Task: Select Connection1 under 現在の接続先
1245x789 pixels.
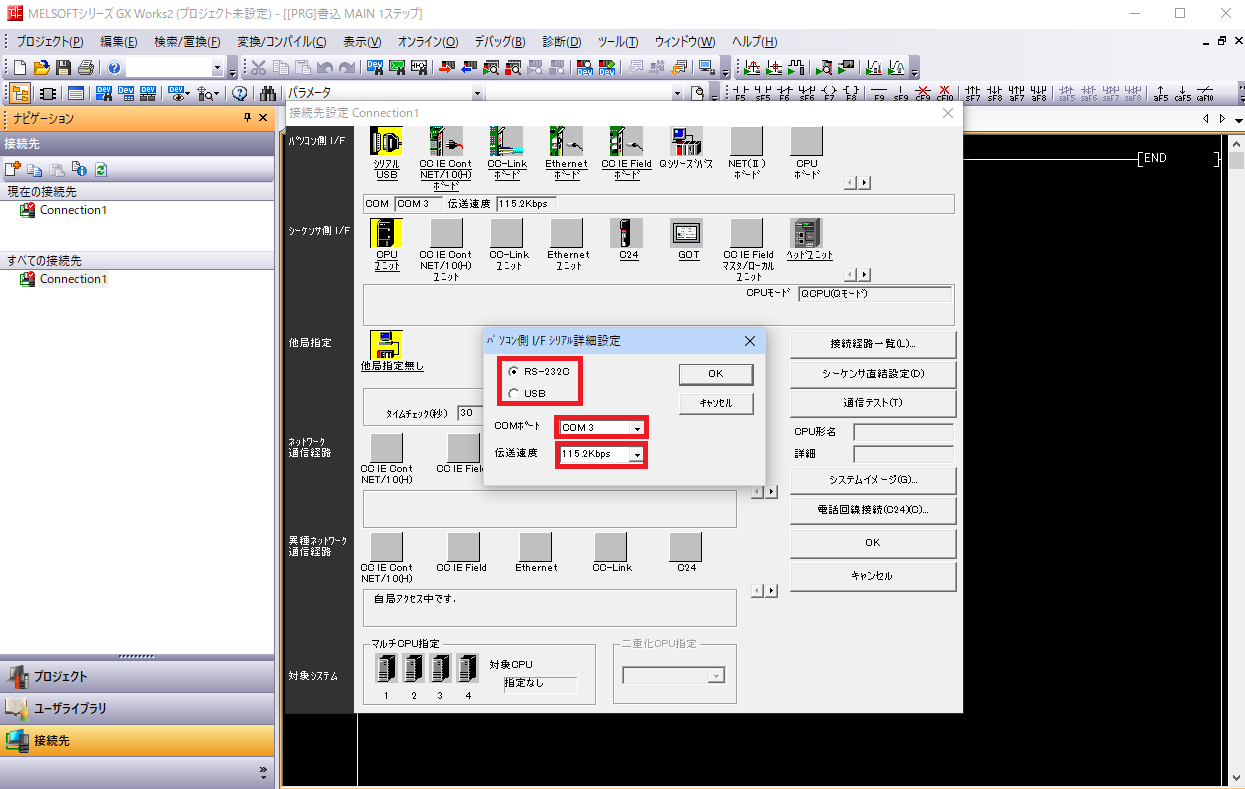Action: tap(72, 210)
